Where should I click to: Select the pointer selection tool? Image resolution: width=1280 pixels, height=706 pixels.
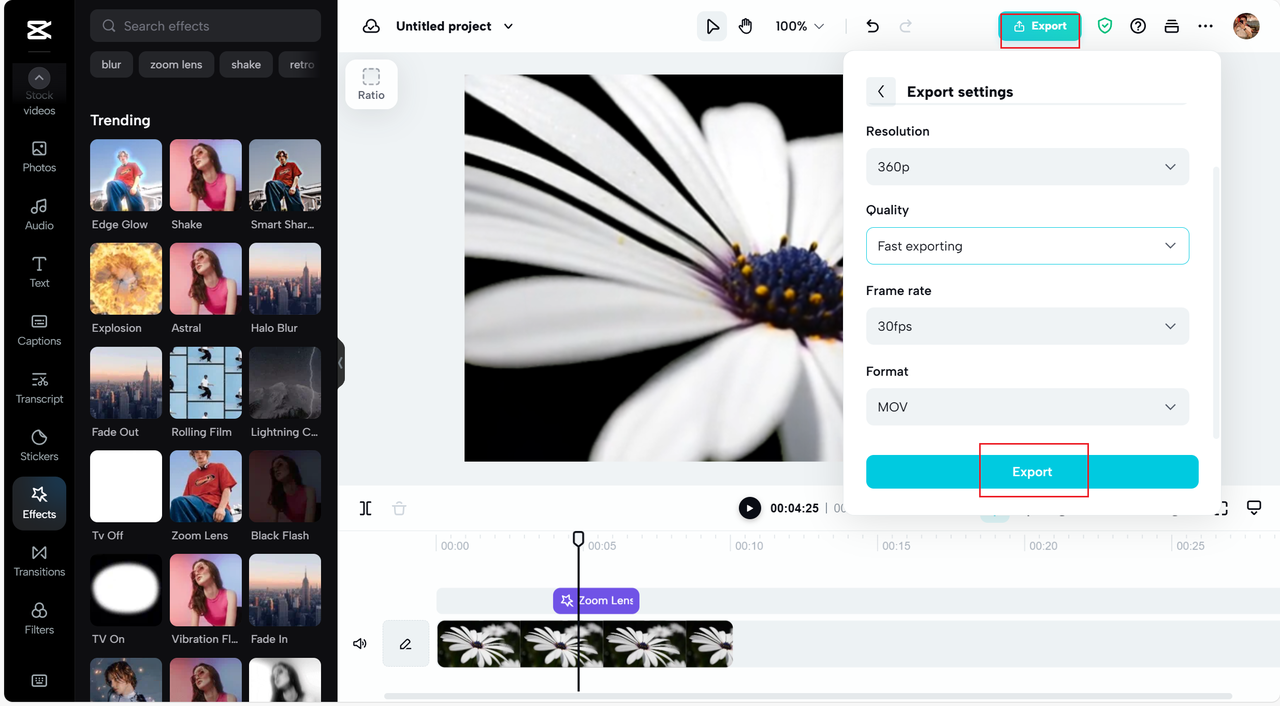[x=712, y=26]
